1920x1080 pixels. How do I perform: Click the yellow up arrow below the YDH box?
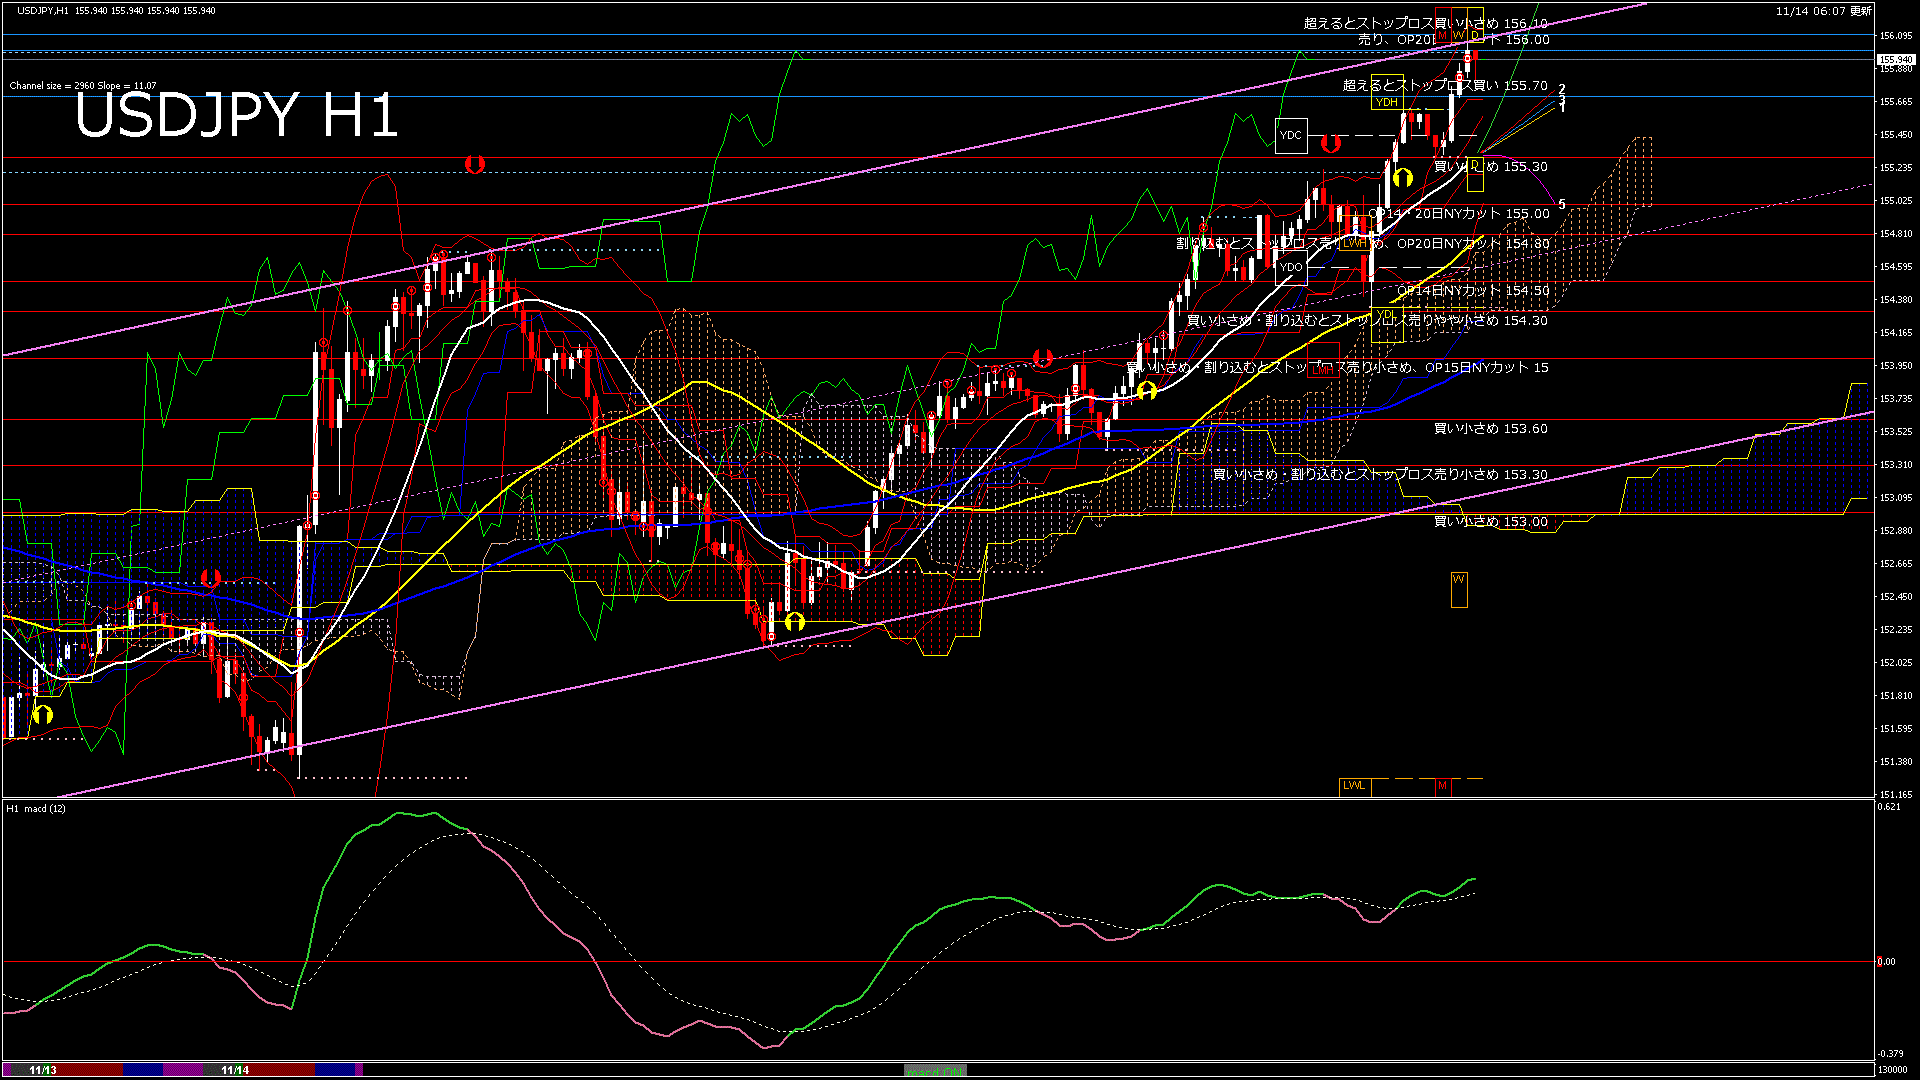click(x=1402, y=178)
